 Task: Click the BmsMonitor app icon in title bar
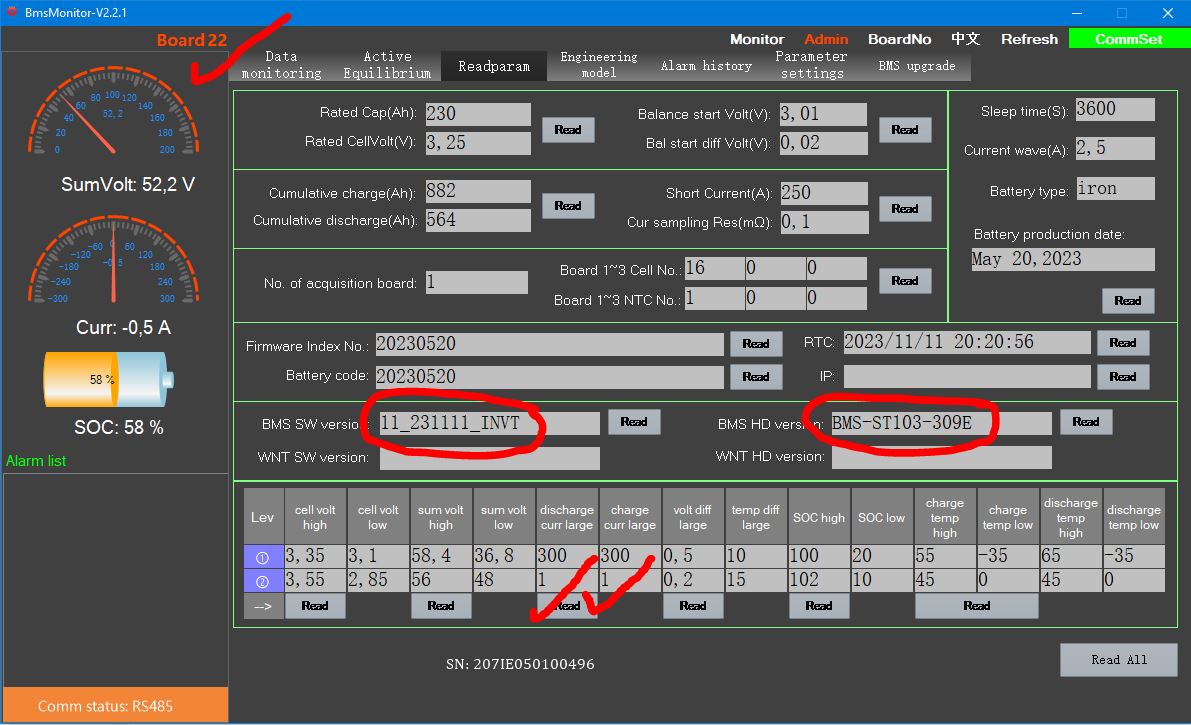tap(12, 12)
